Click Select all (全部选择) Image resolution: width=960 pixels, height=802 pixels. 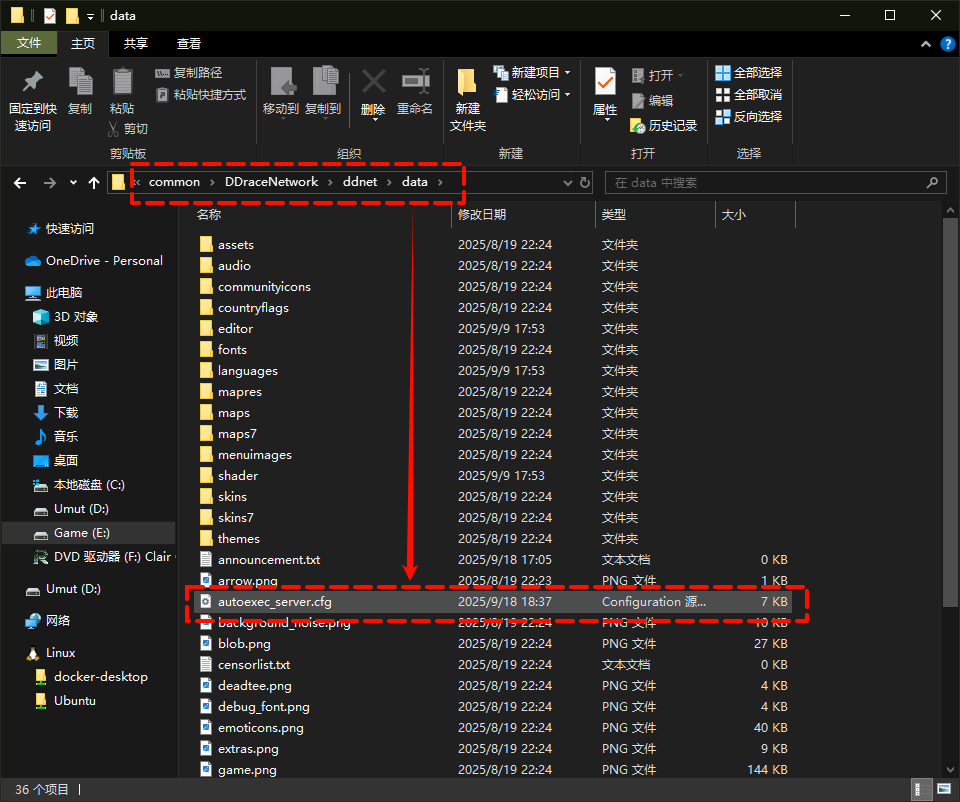[749, 73]
